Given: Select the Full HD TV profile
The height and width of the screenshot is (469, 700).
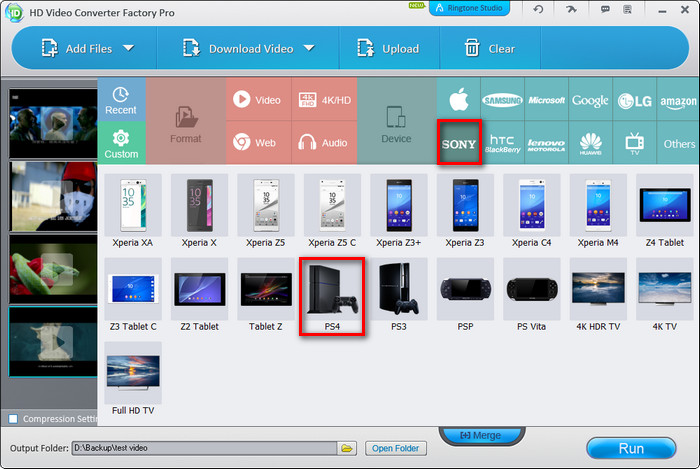Looking at the screenshot, I should pyautogui.click(x=133, y=379).
